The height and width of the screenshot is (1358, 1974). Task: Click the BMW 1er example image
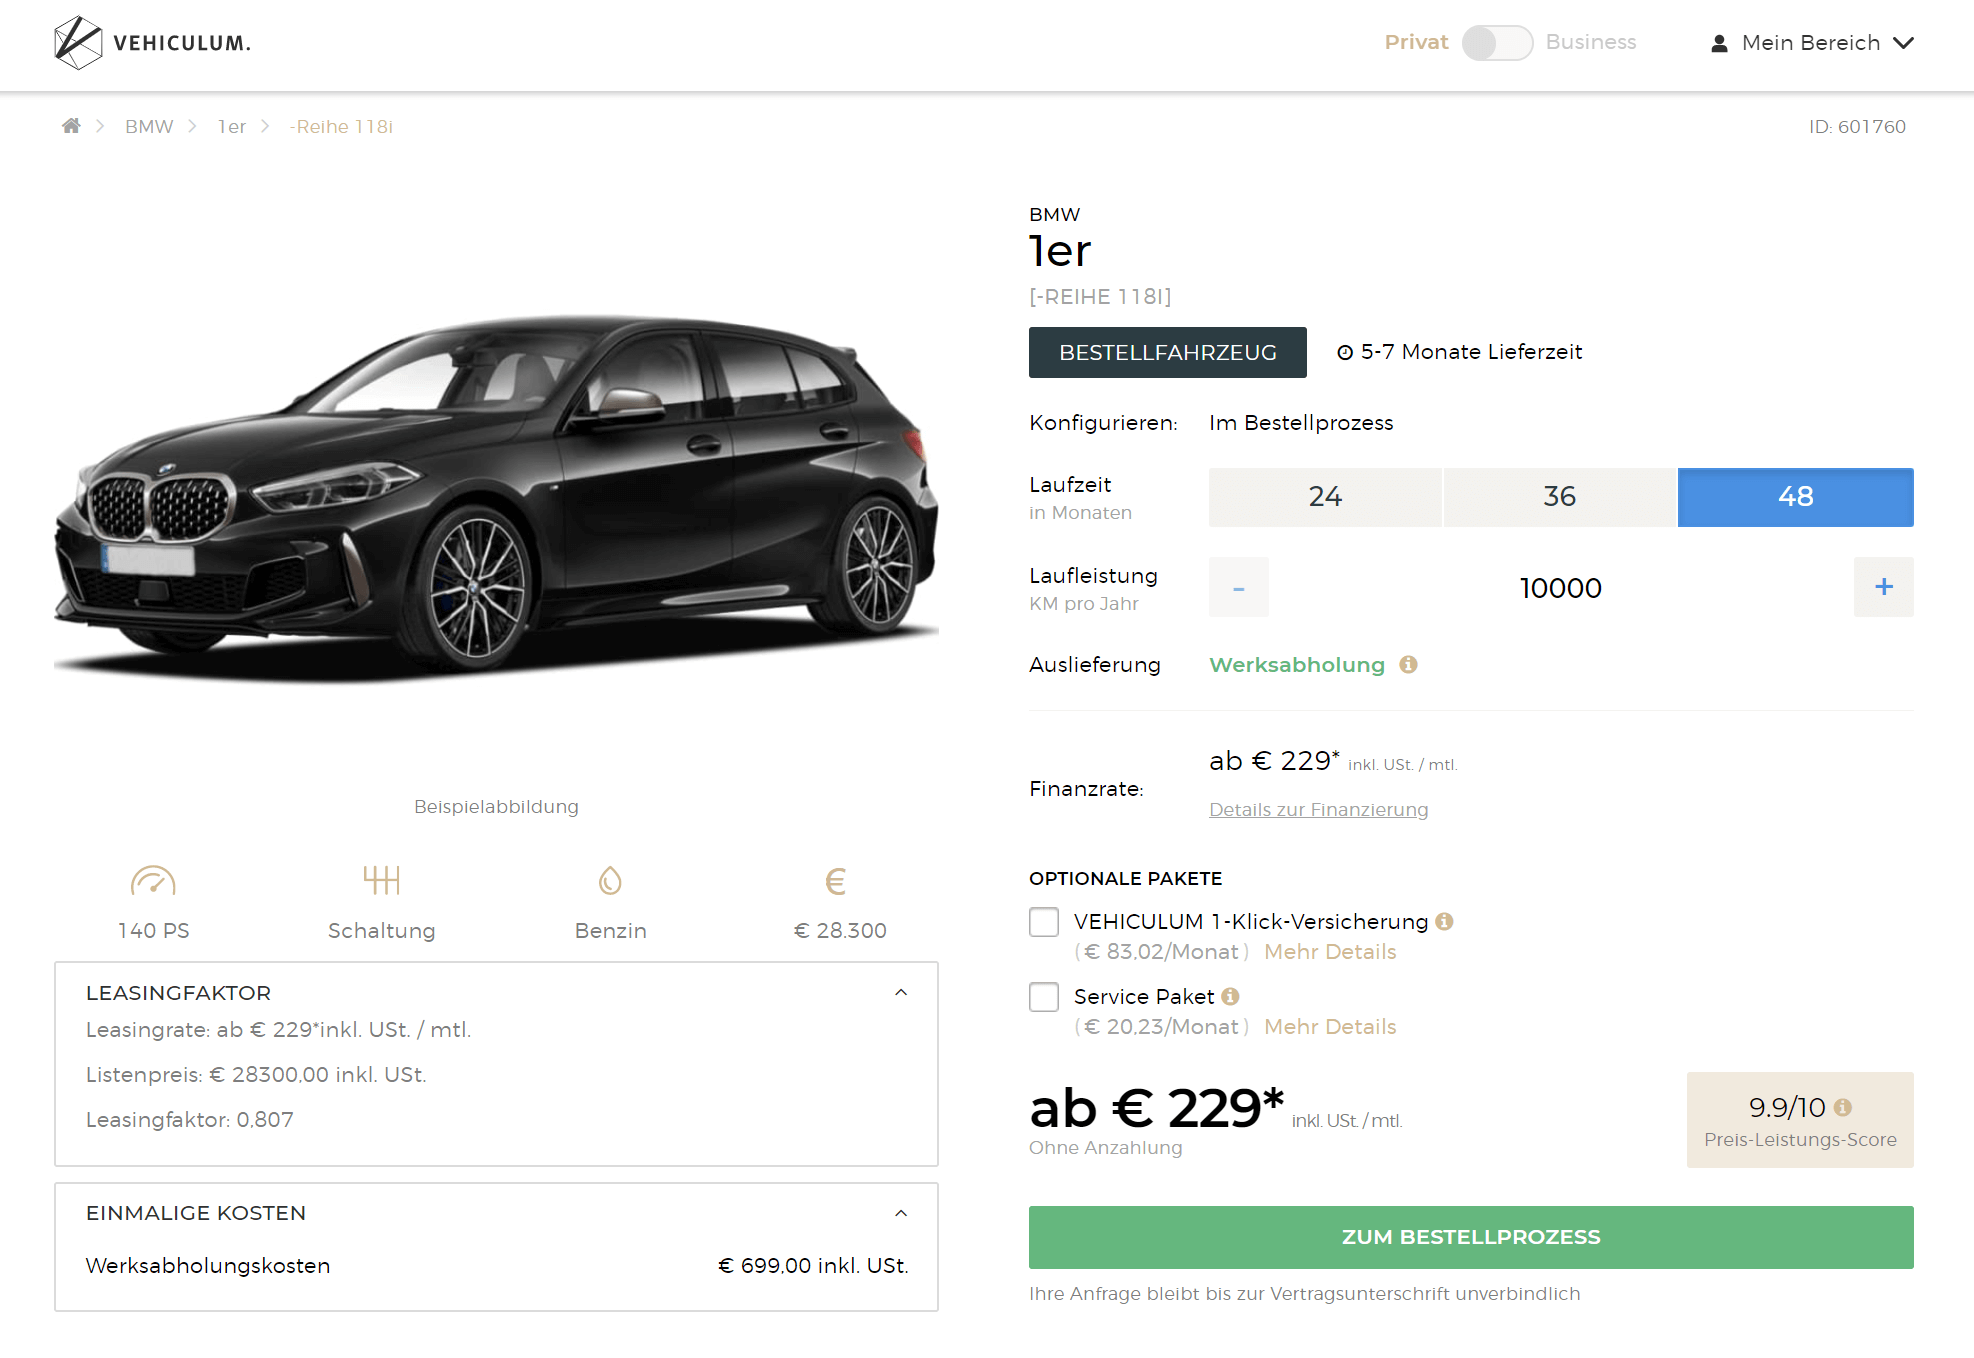[x=497, y=495]
